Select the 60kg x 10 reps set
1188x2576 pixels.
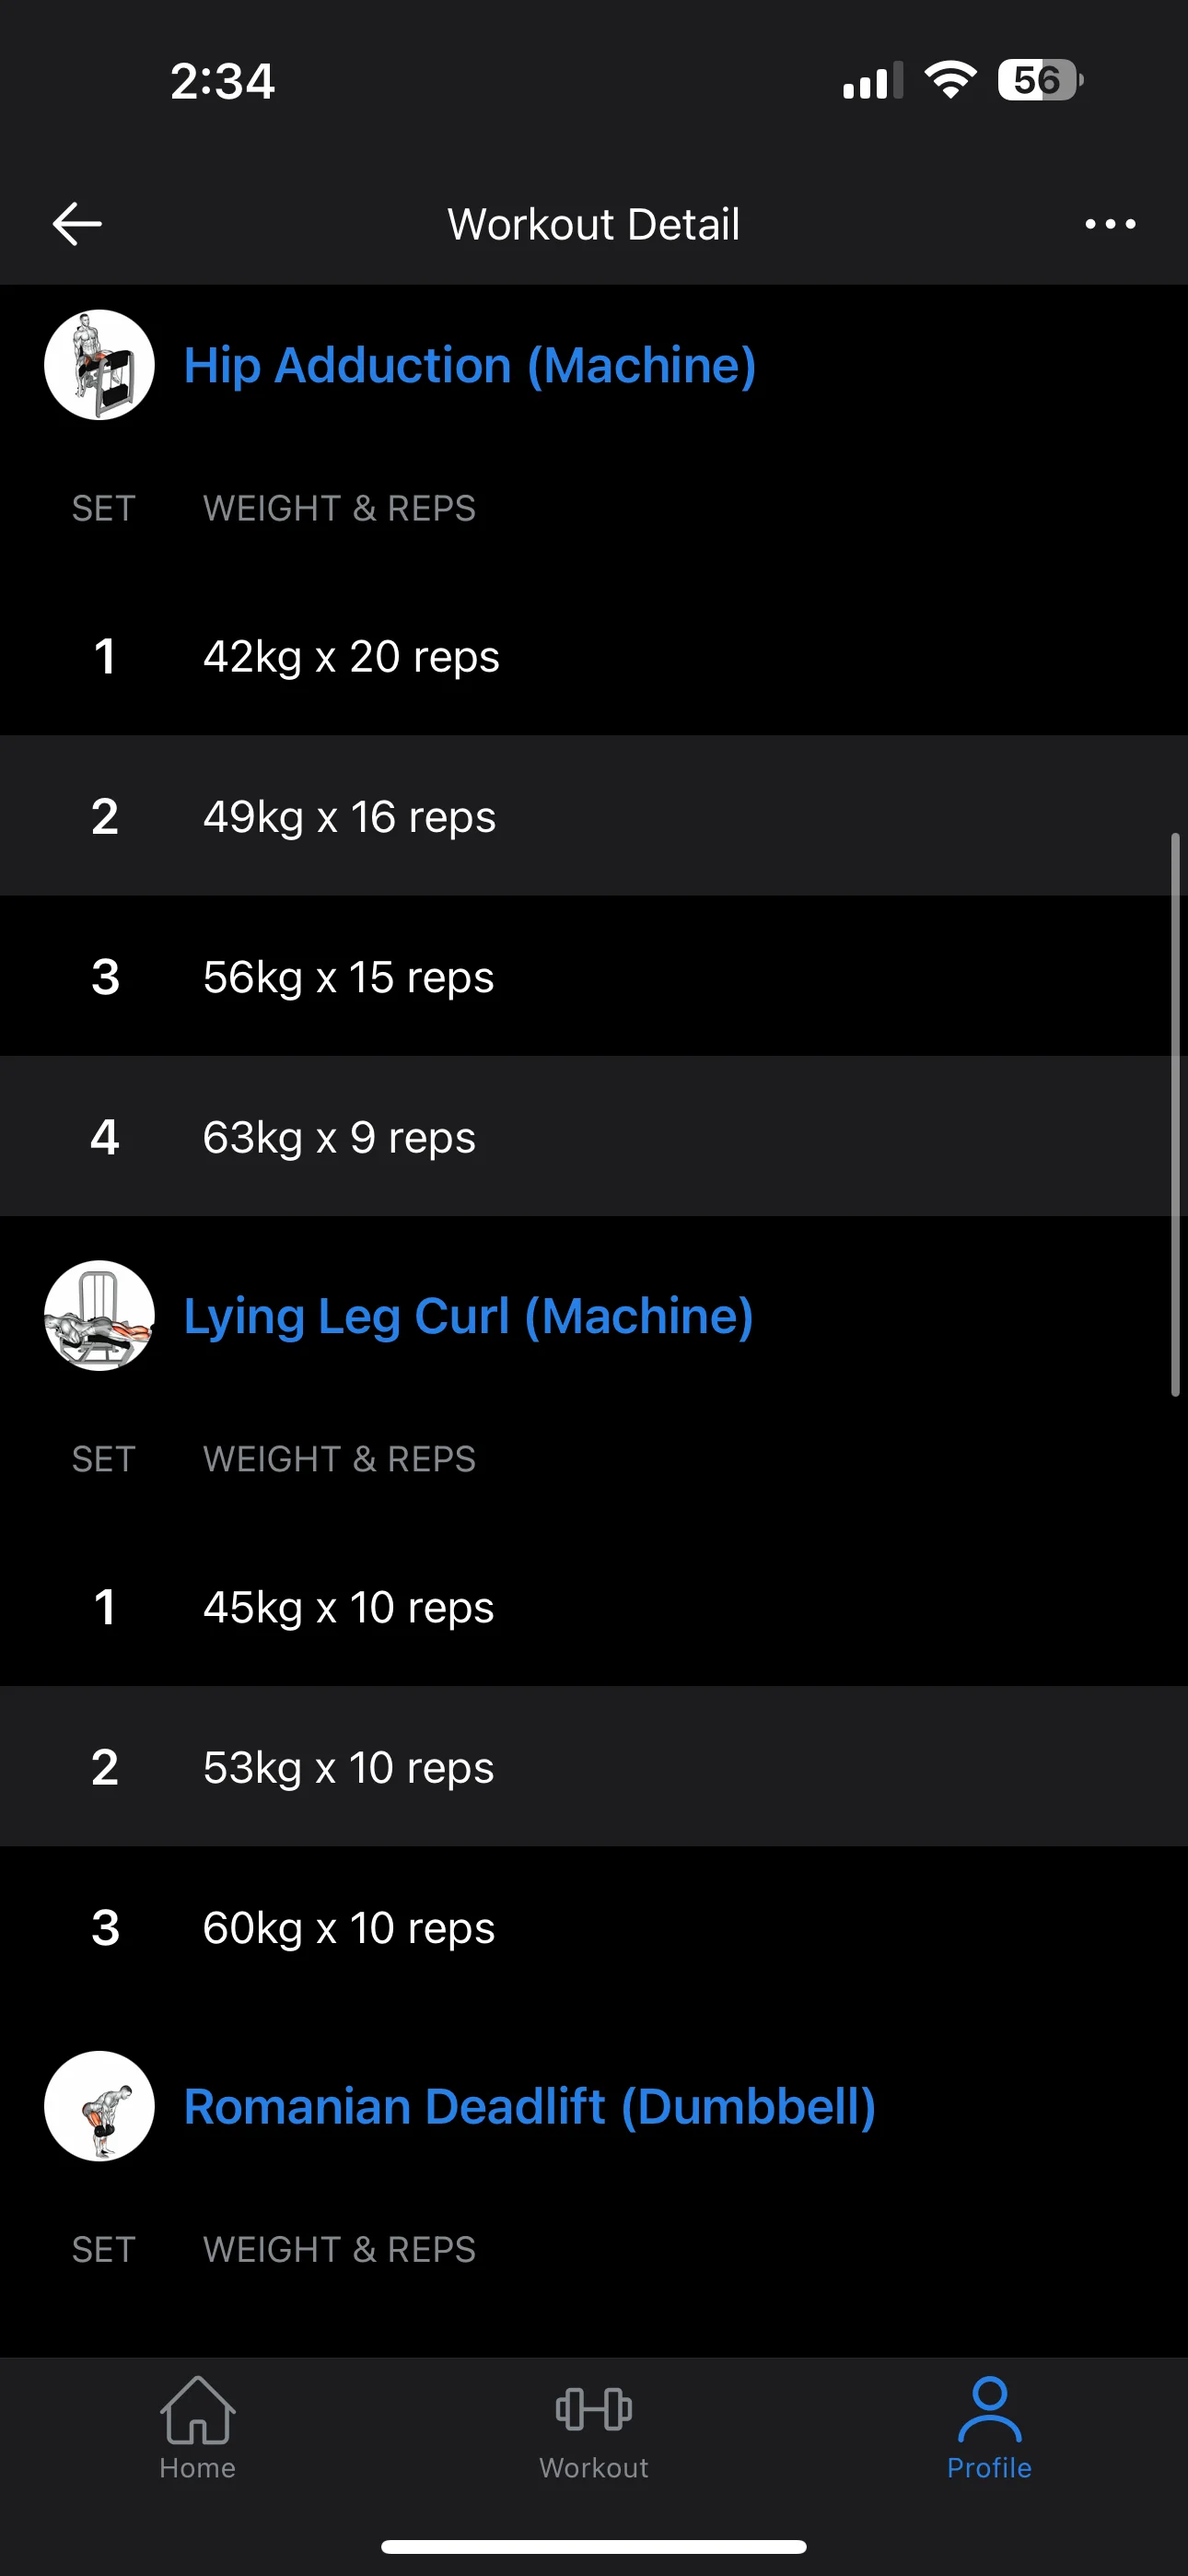click(348, 1927)
